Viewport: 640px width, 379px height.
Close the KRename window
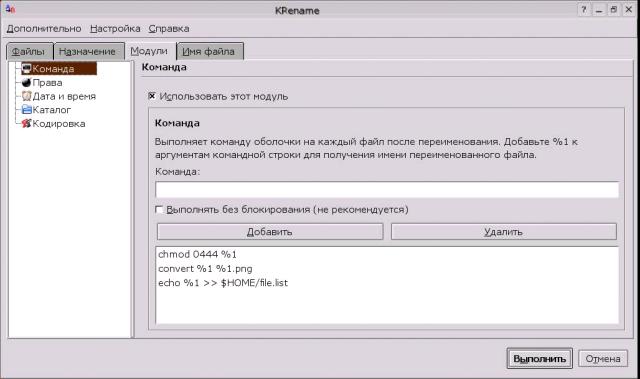(629, 10)
